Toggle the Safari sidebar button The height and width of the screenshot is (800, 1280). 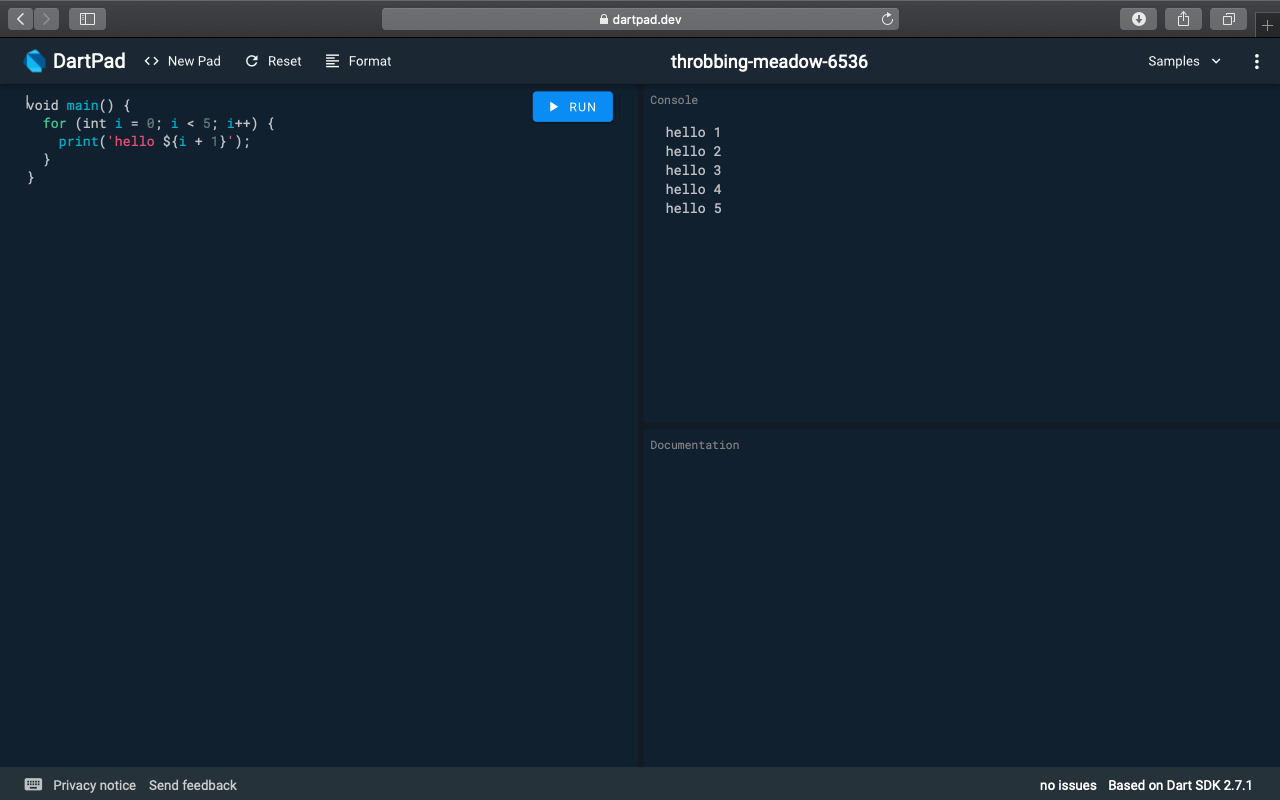point(87,19)
